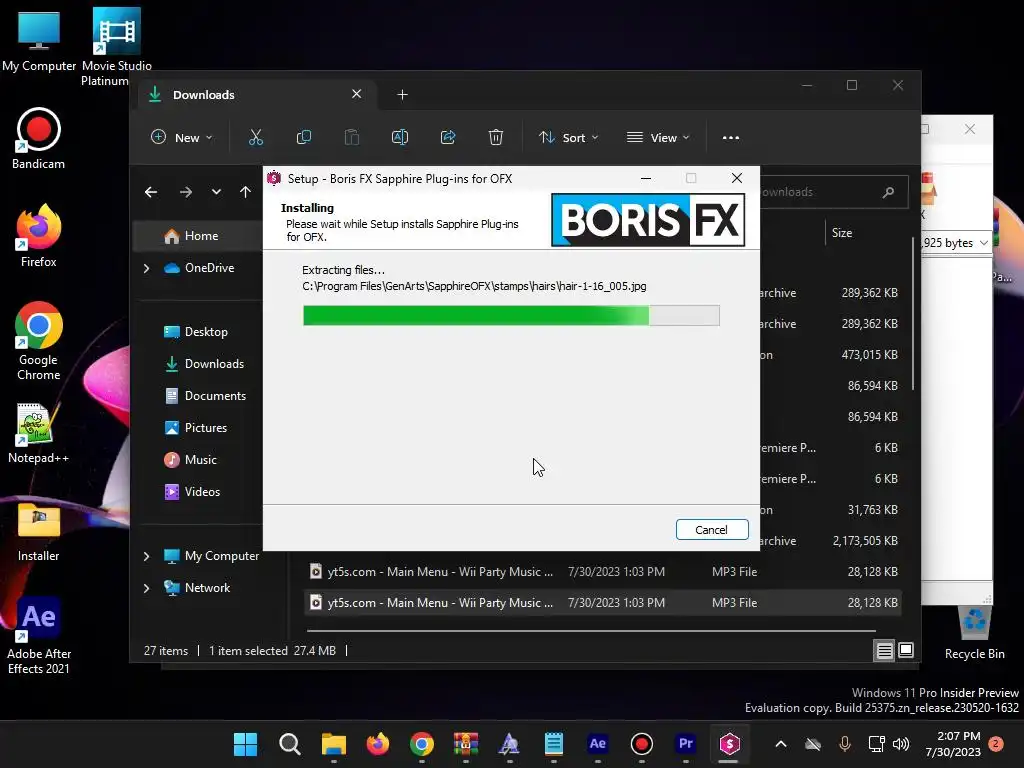Go up one folder level

[x=245, y=192]
